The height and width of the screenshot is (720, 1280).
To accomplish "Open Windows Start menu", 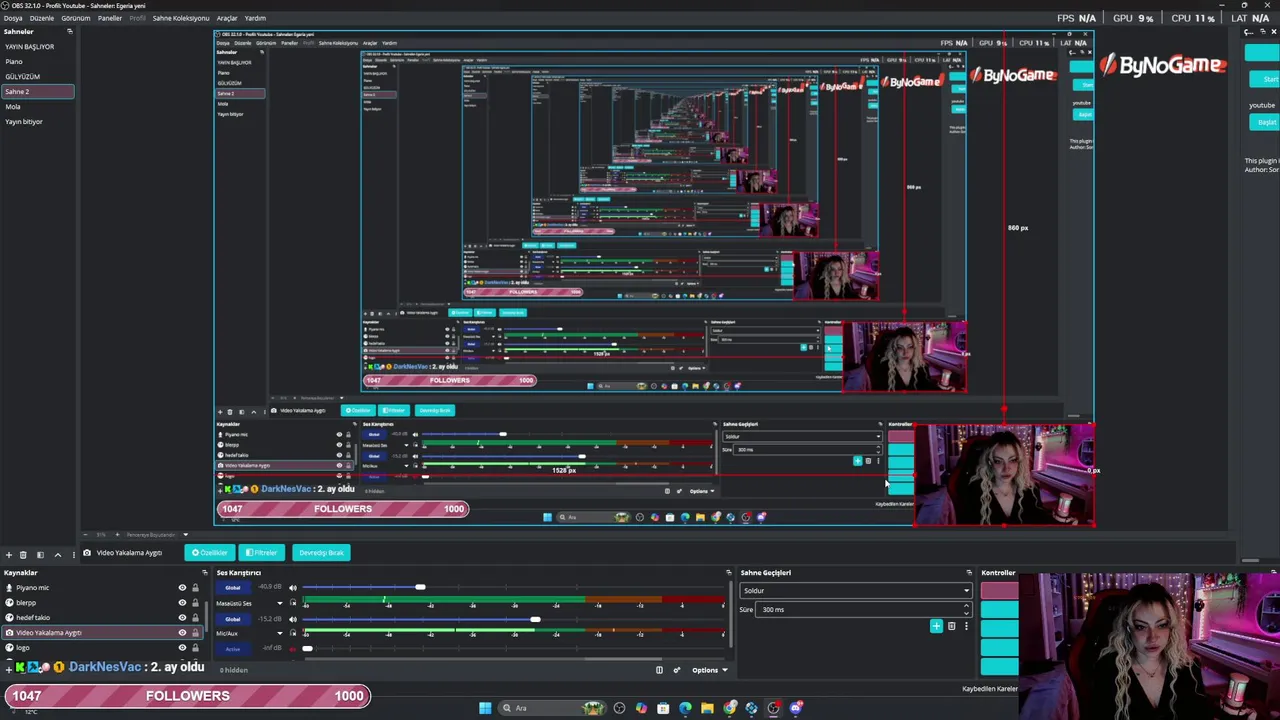I will 485,708.
